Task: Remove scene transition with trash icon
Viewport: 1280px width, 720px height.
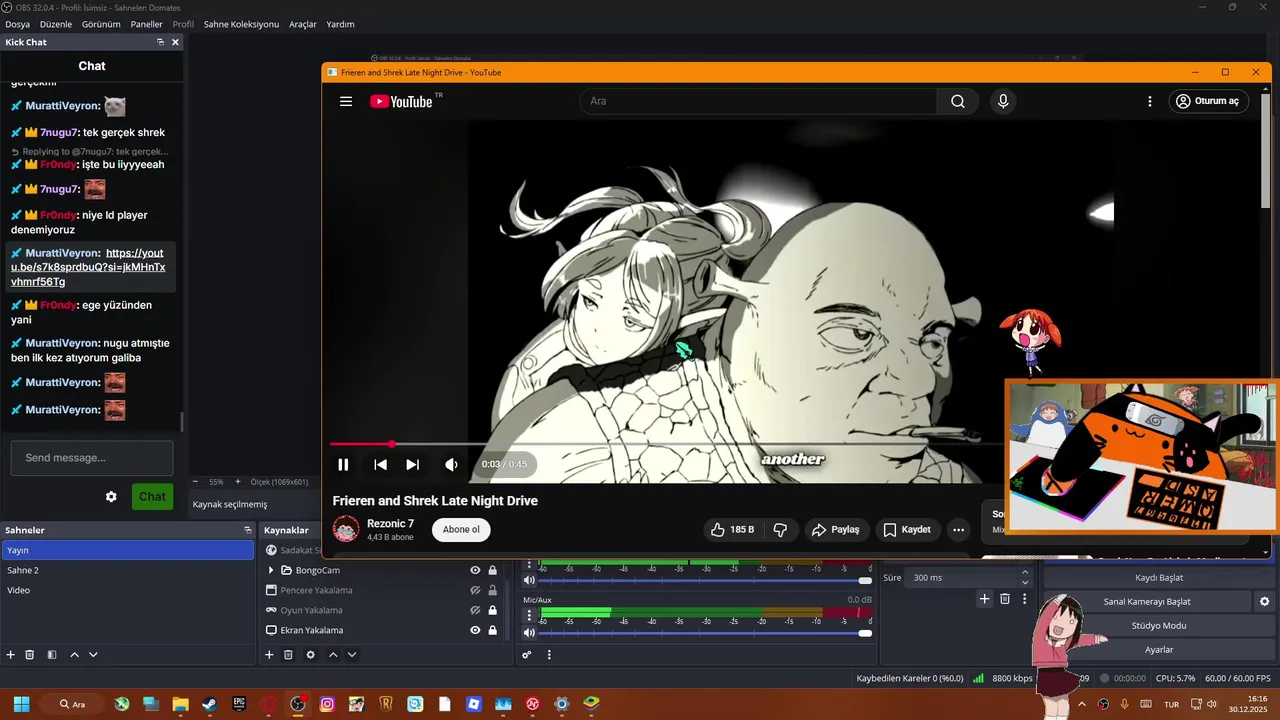Action: [x=1005, y=599]
